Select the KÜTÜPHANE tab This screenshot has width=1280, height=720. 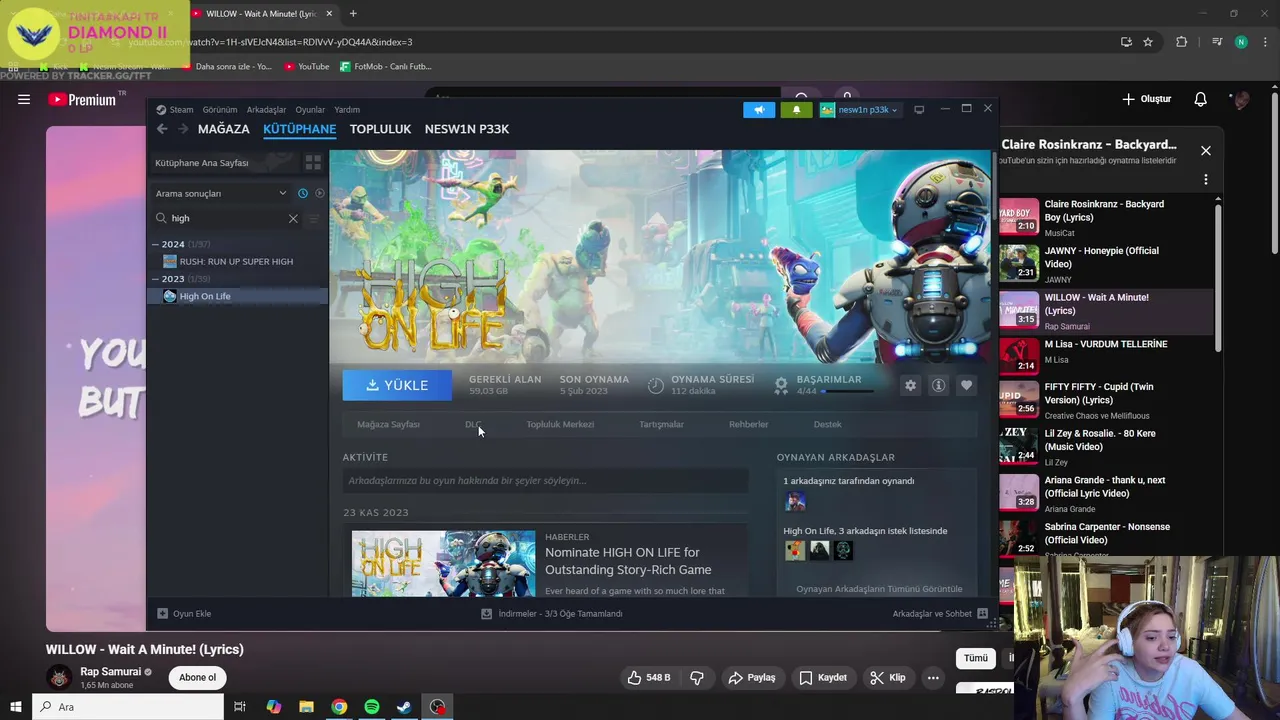[x=299, y=129]
